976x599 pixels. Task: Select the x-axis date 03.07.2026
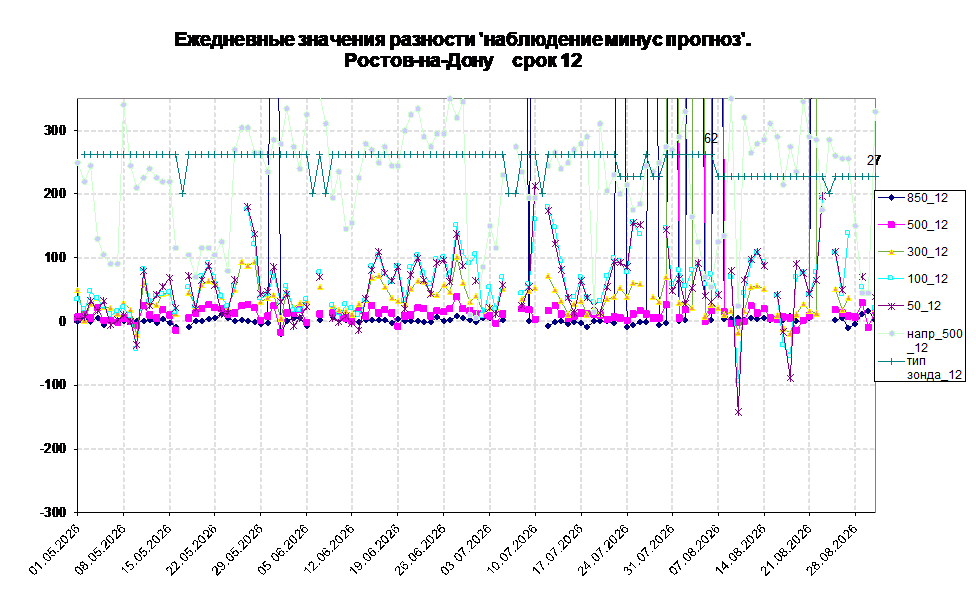(467, 549)
